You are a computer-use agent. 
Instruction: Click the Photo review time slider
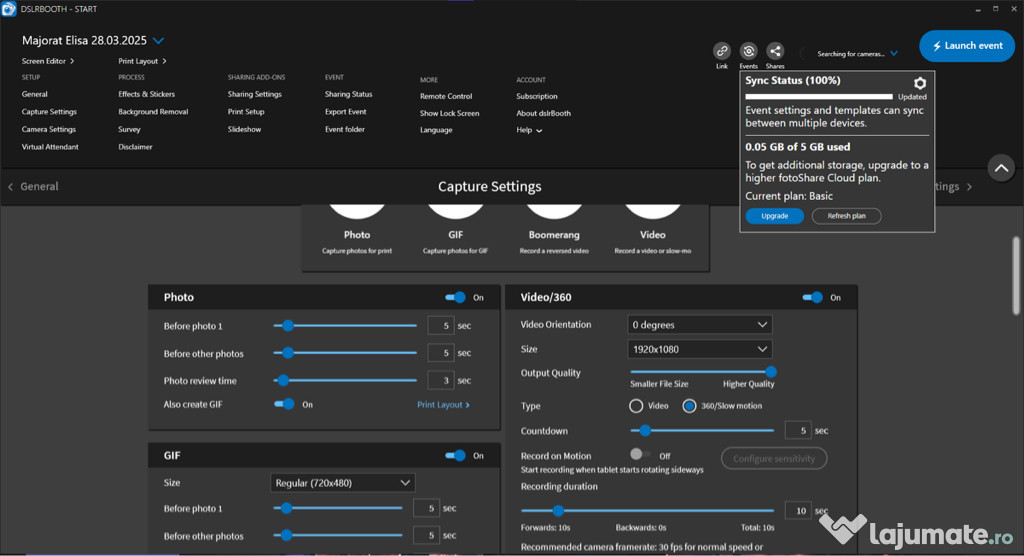[x=345, y=380]
